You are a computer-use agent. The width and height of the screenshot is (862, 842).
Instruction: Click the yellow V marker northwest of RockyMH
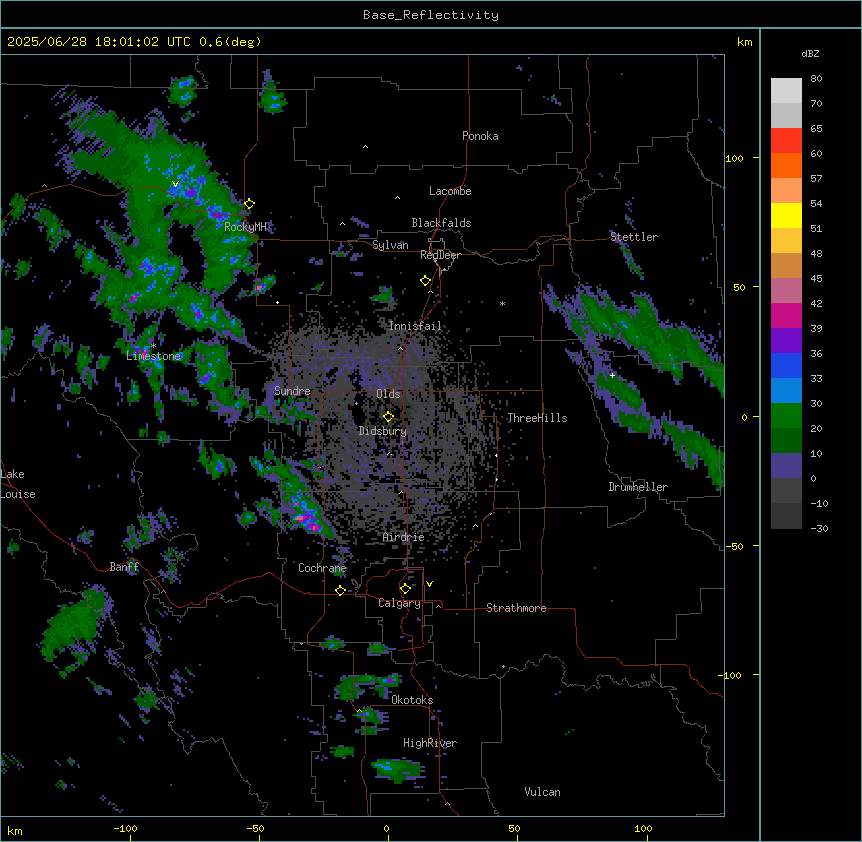[175, 184]
